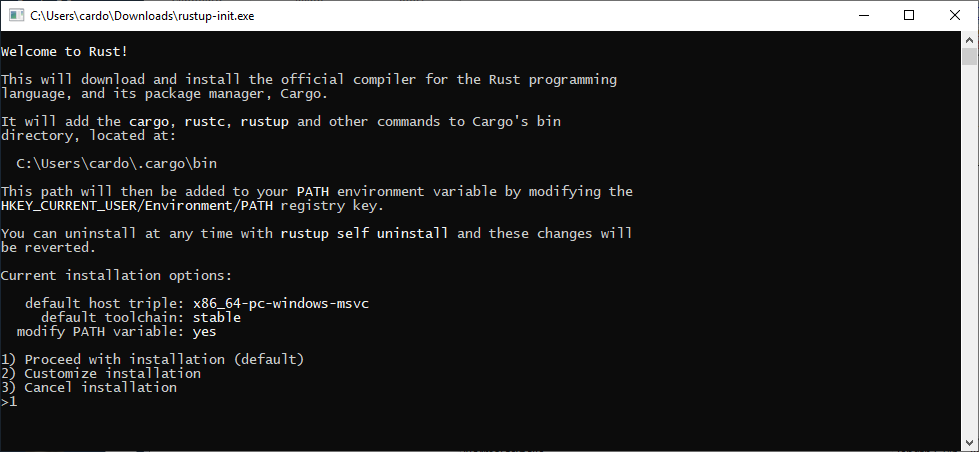This screenshot has width=979, height=452.
Task: Click the Proceed with installation (default) option
Action: [x=152, y=360]
